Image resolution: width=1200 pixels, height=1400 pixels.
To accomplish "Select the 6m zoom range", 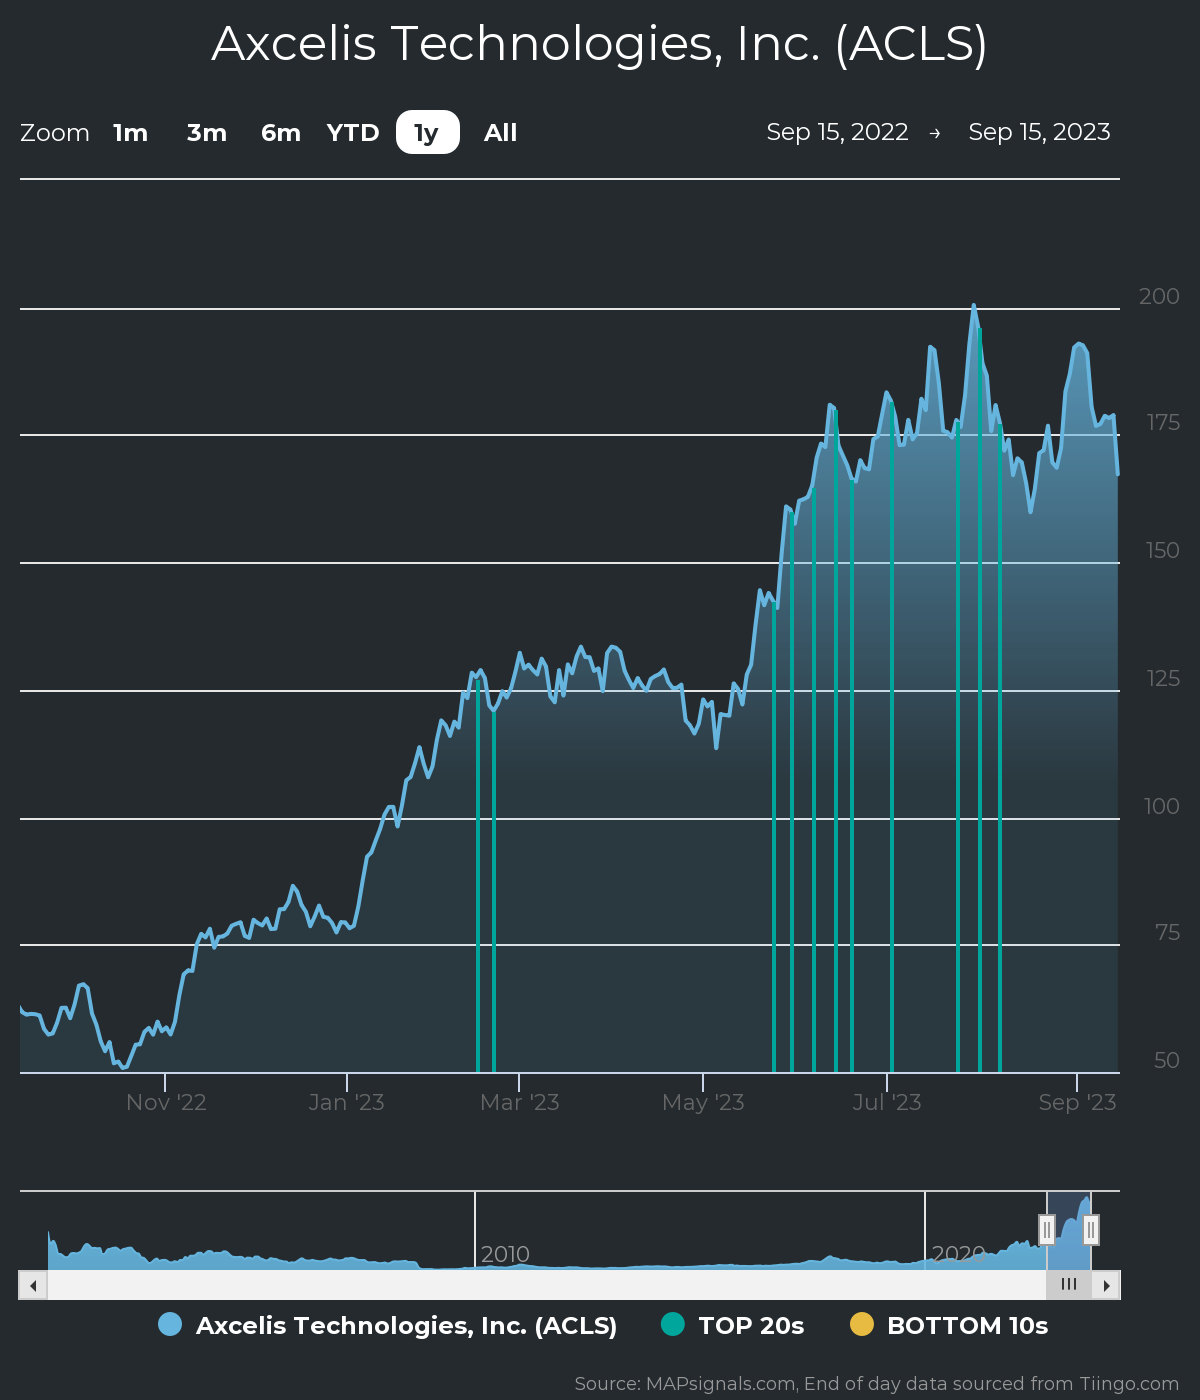I will (x=281, y=133).
